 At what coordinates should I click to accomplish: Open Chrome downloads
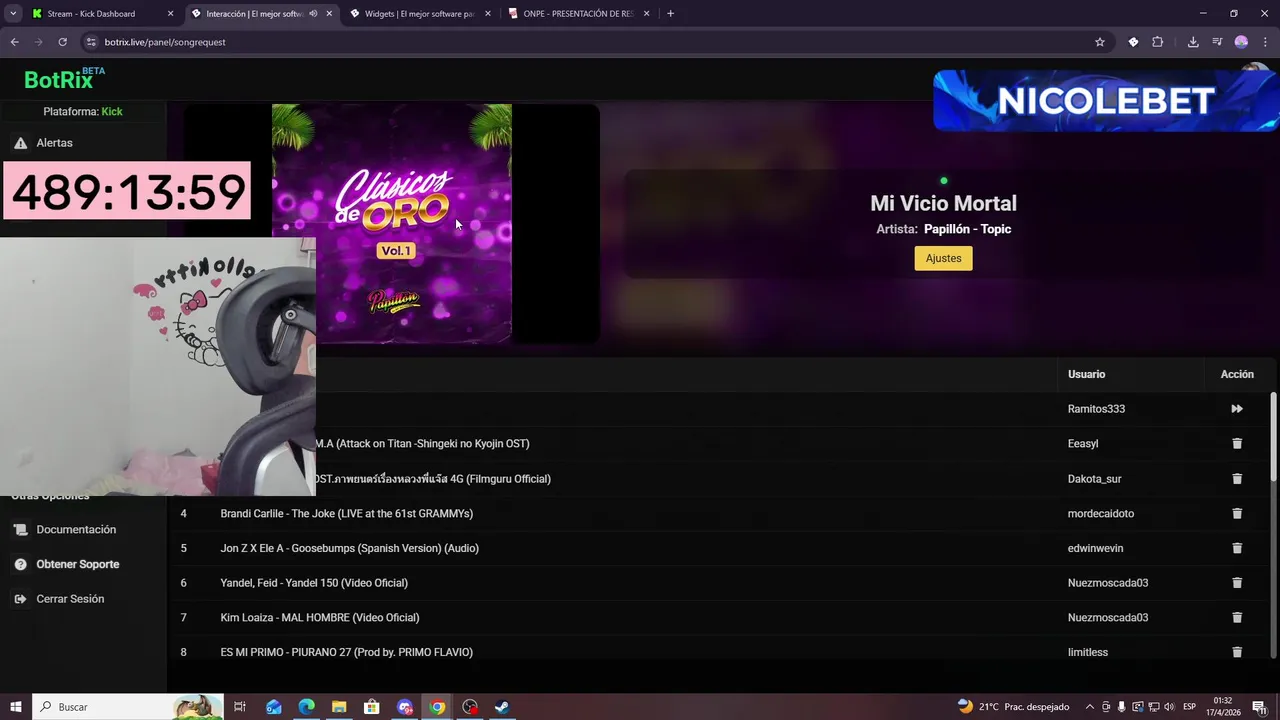(x=1193, y=42)
